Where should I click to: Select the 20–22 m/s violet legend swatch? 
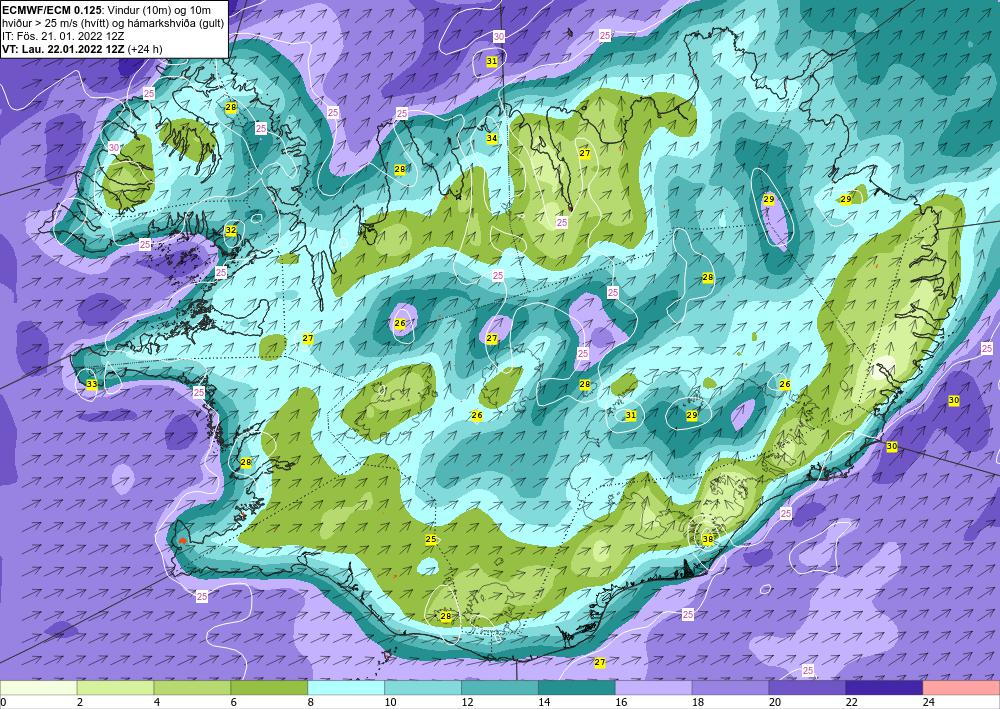[x=807, y=688]
